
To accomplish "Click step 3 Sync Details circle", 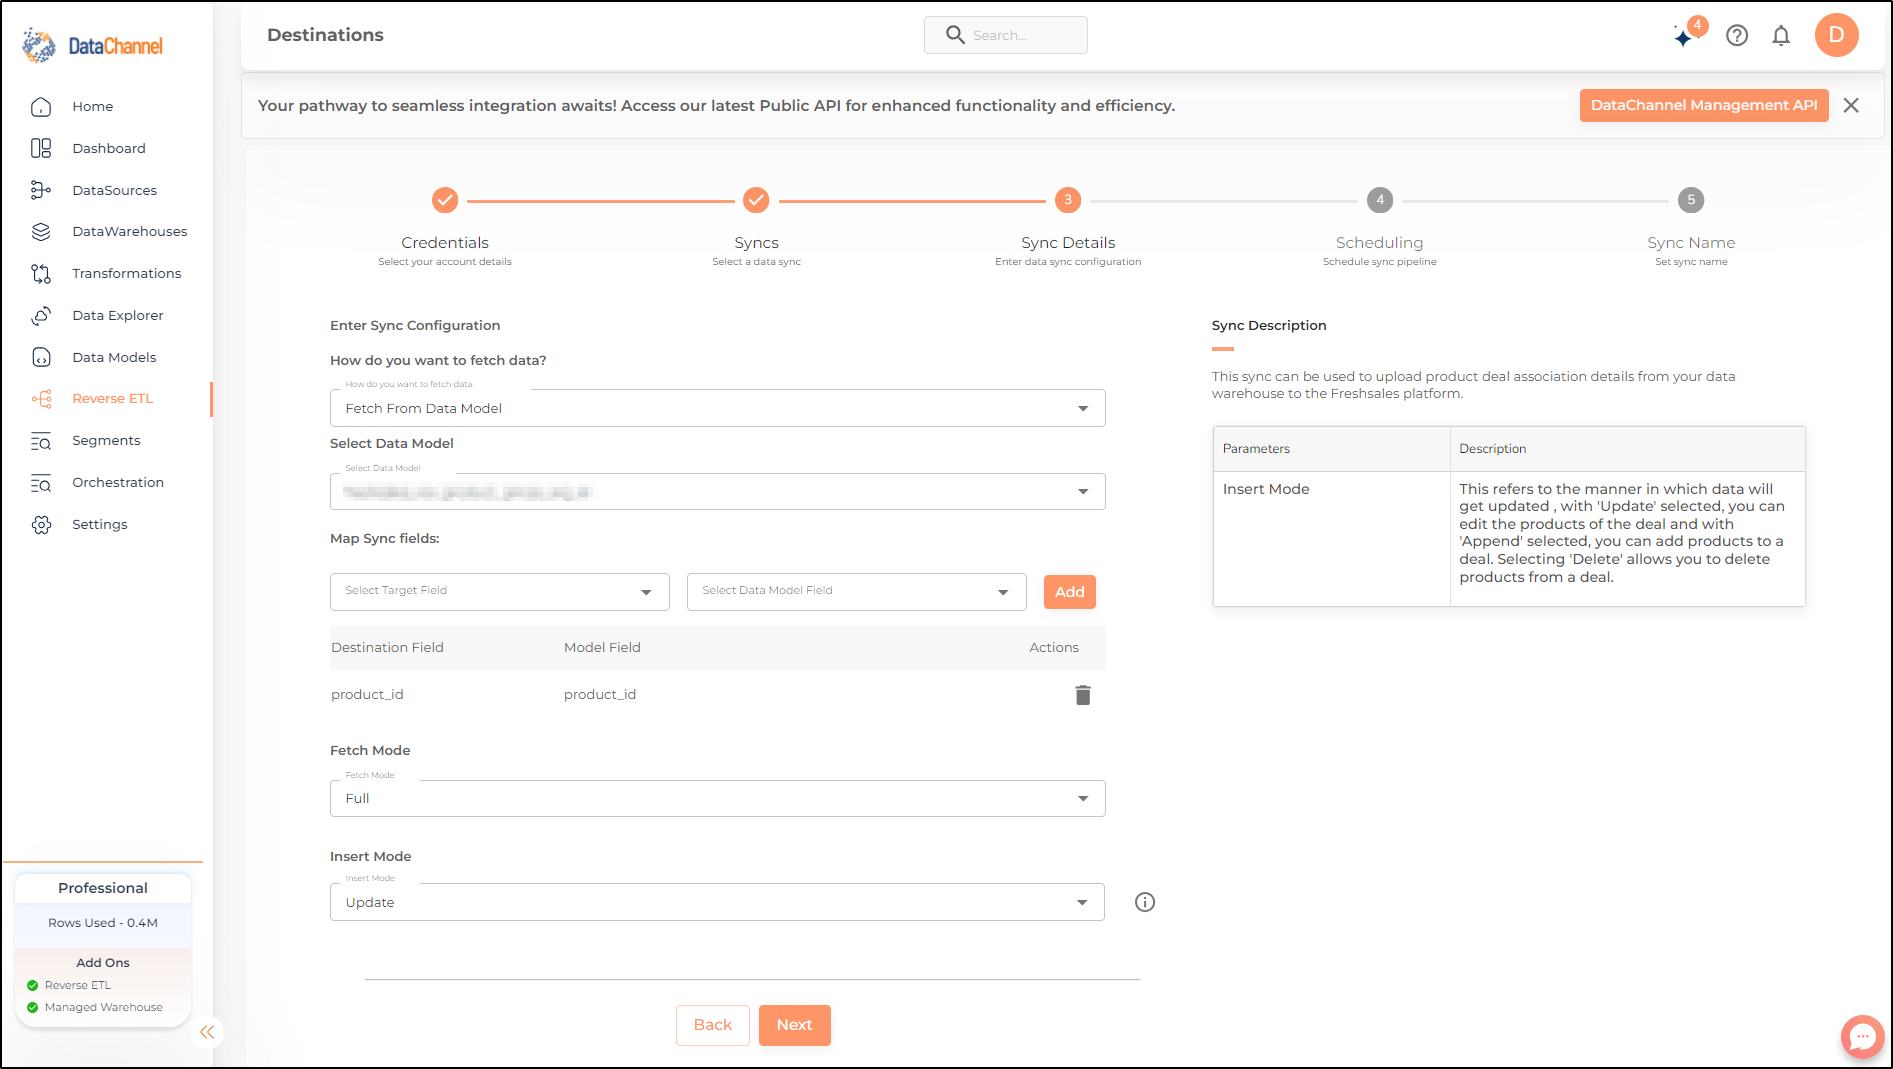I will pos(1068,200).
